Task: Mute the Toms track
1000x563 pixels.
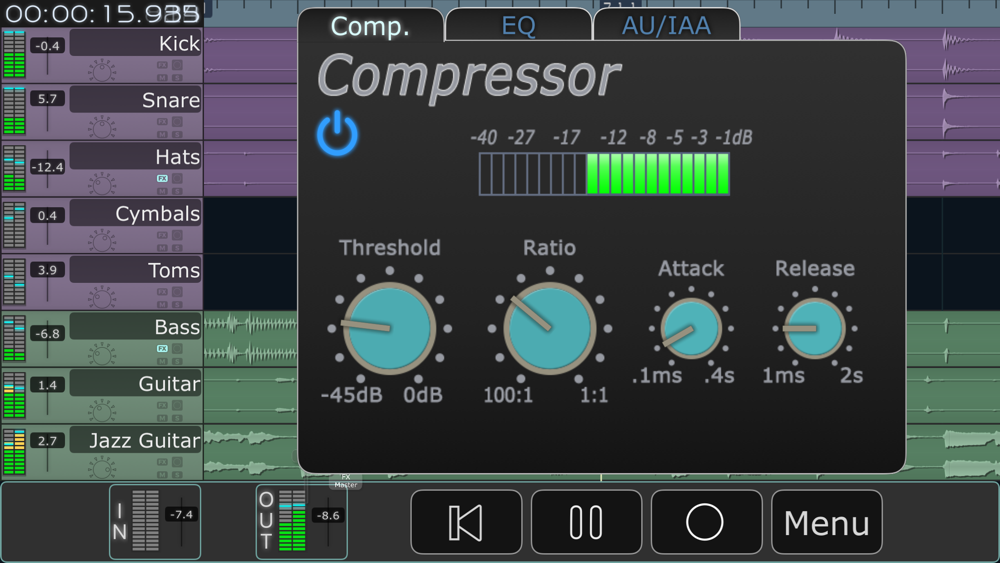Action: coord(162,303)
